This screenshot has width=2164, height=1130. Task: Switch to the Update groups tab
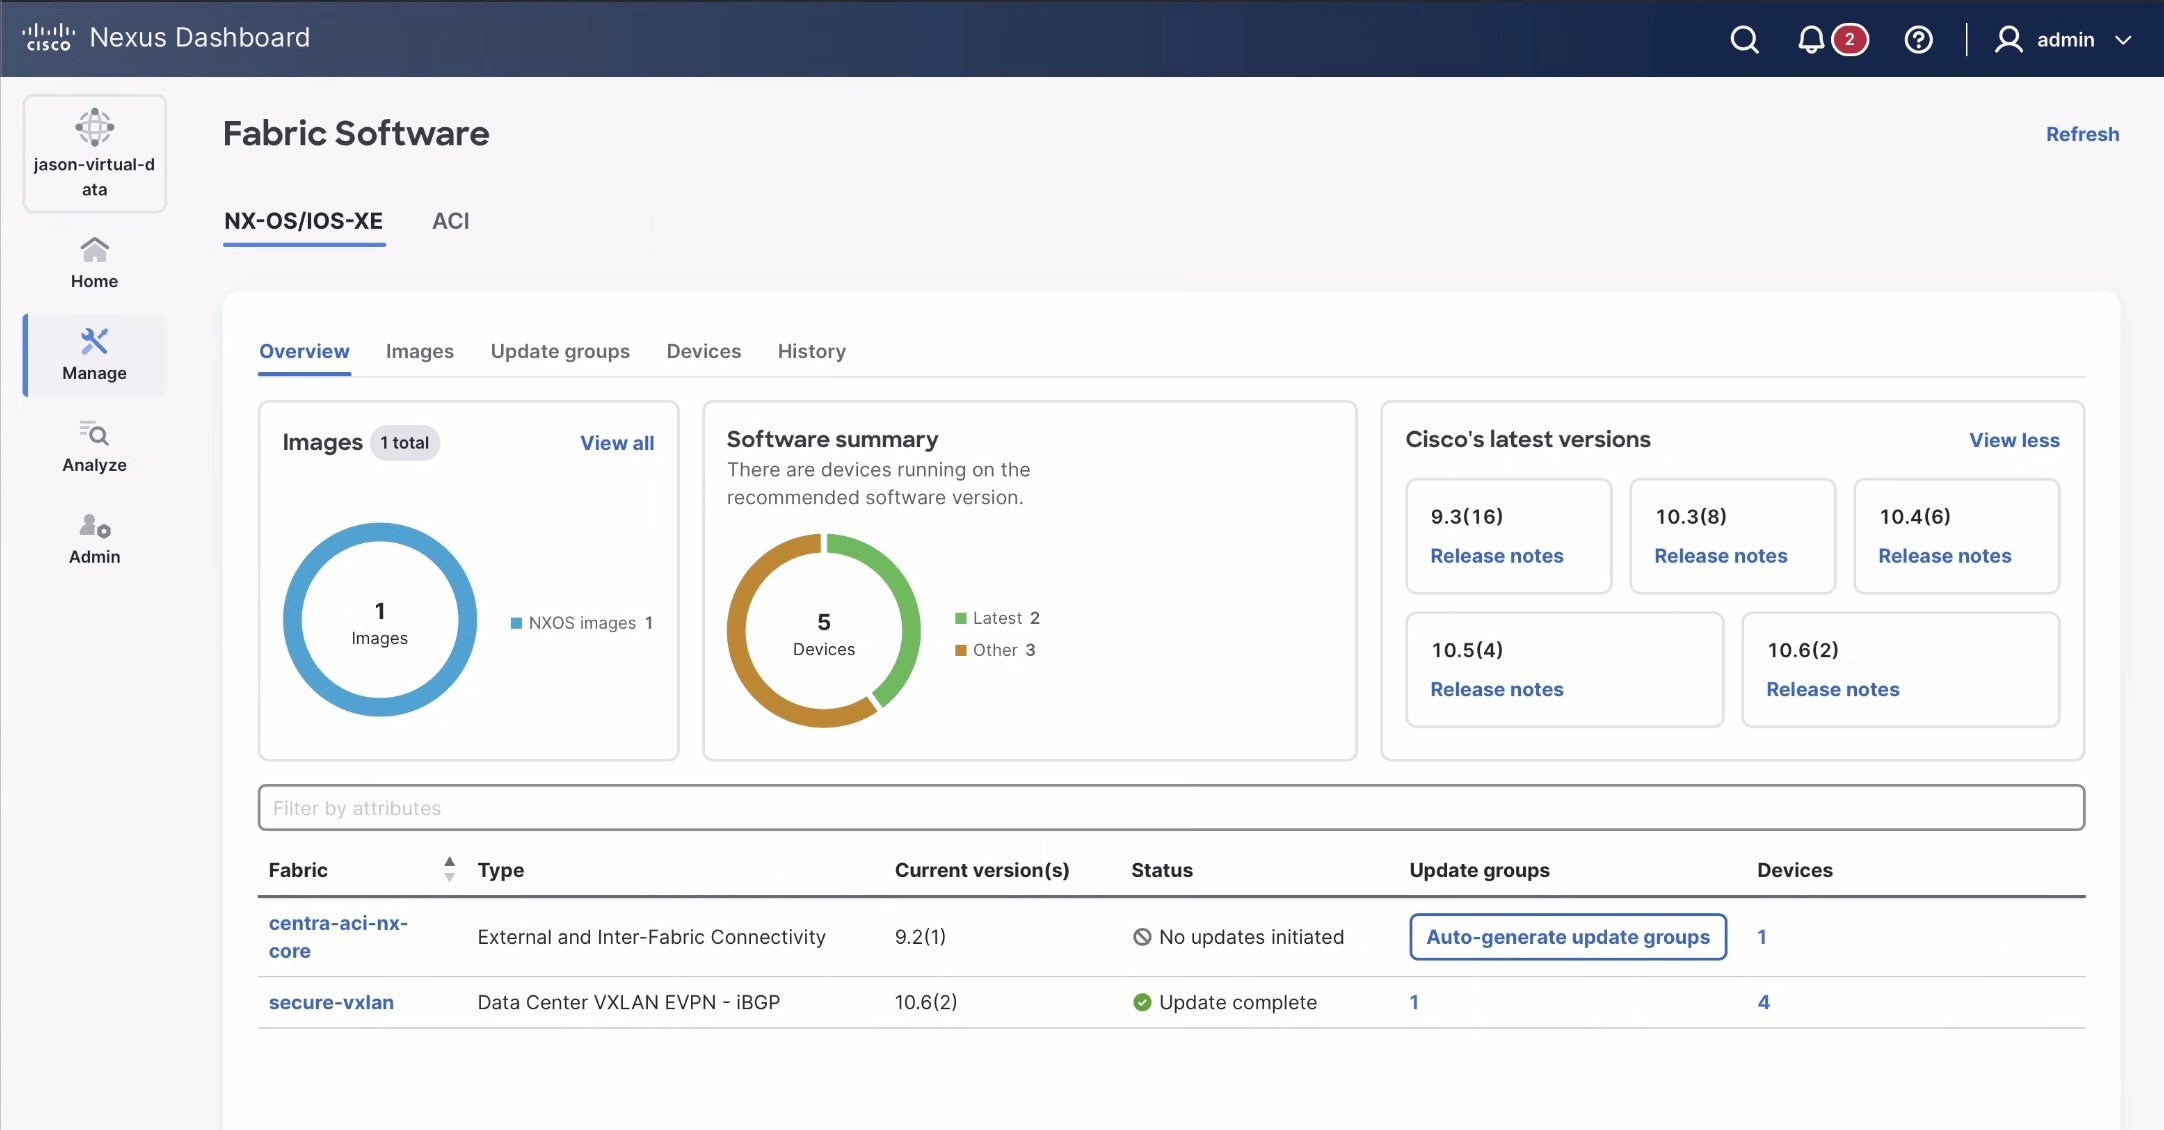559,351
